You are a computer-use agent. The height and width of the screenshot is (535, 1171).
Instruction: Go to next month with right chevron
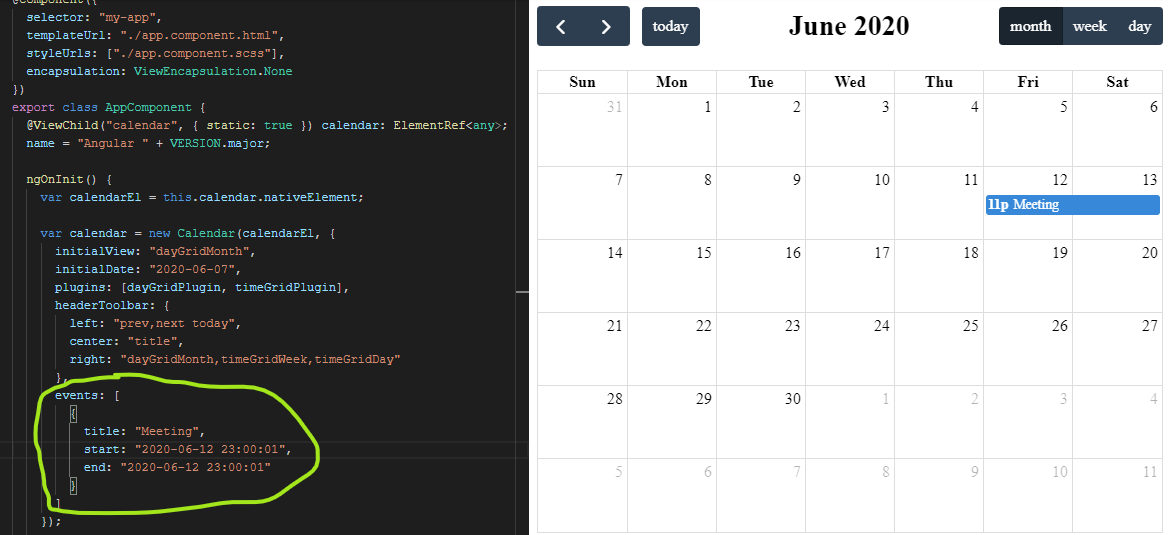click(x=606, y=26)
